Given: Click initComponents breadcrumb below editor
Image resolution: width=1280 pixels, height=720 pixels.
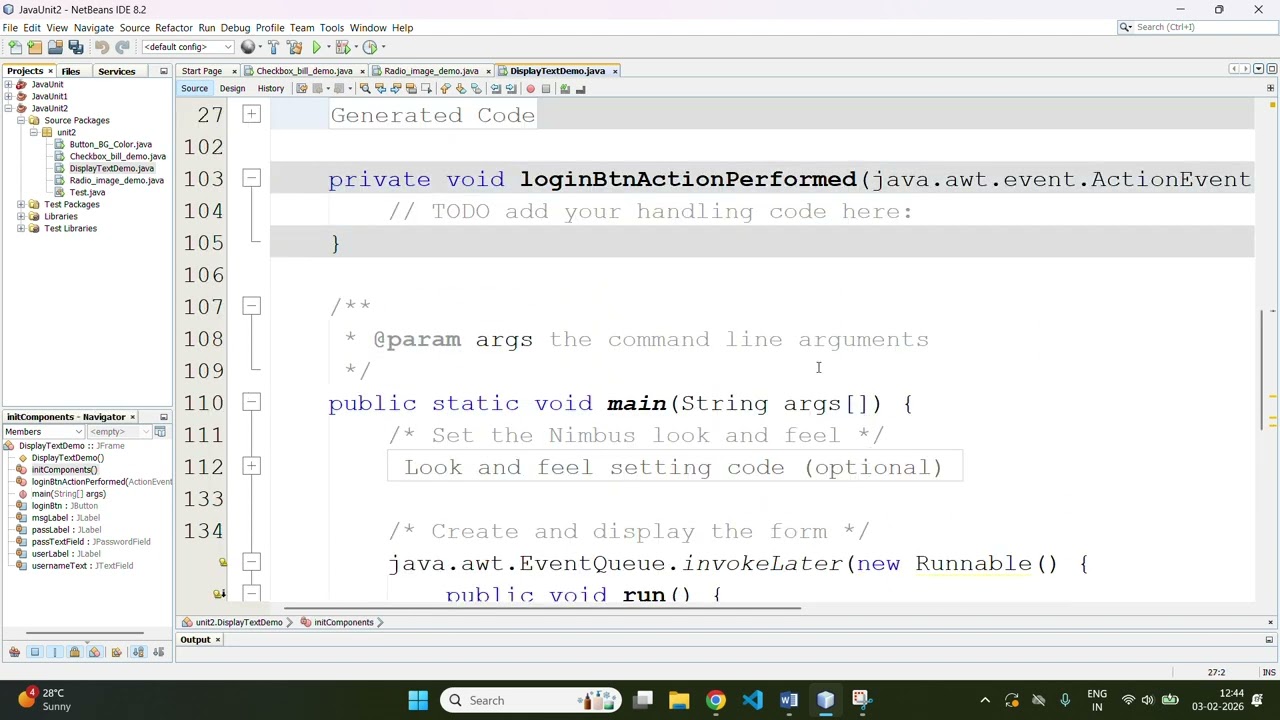Looking at the screenshot, I should pos(343,622).
